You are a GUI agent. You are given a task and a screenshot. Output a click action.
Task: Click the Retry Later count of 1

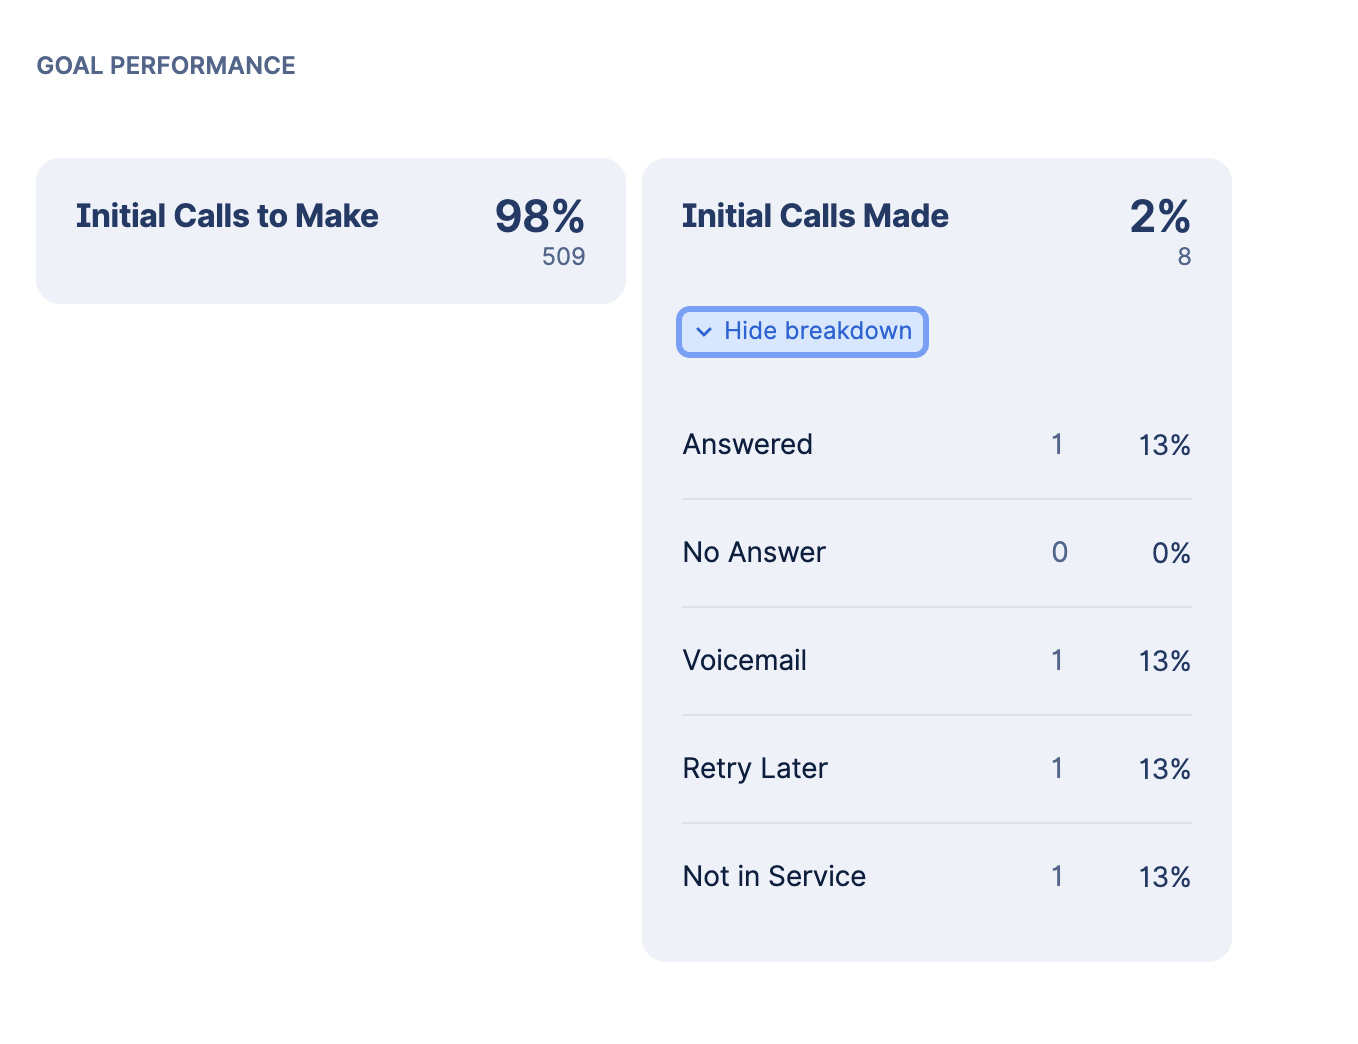tap(1057, 769)
